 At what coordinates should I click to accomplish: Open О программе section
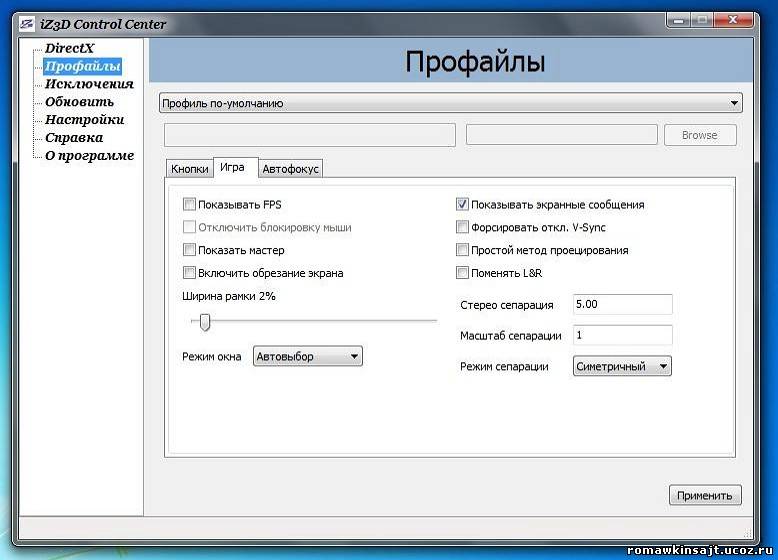89,155
